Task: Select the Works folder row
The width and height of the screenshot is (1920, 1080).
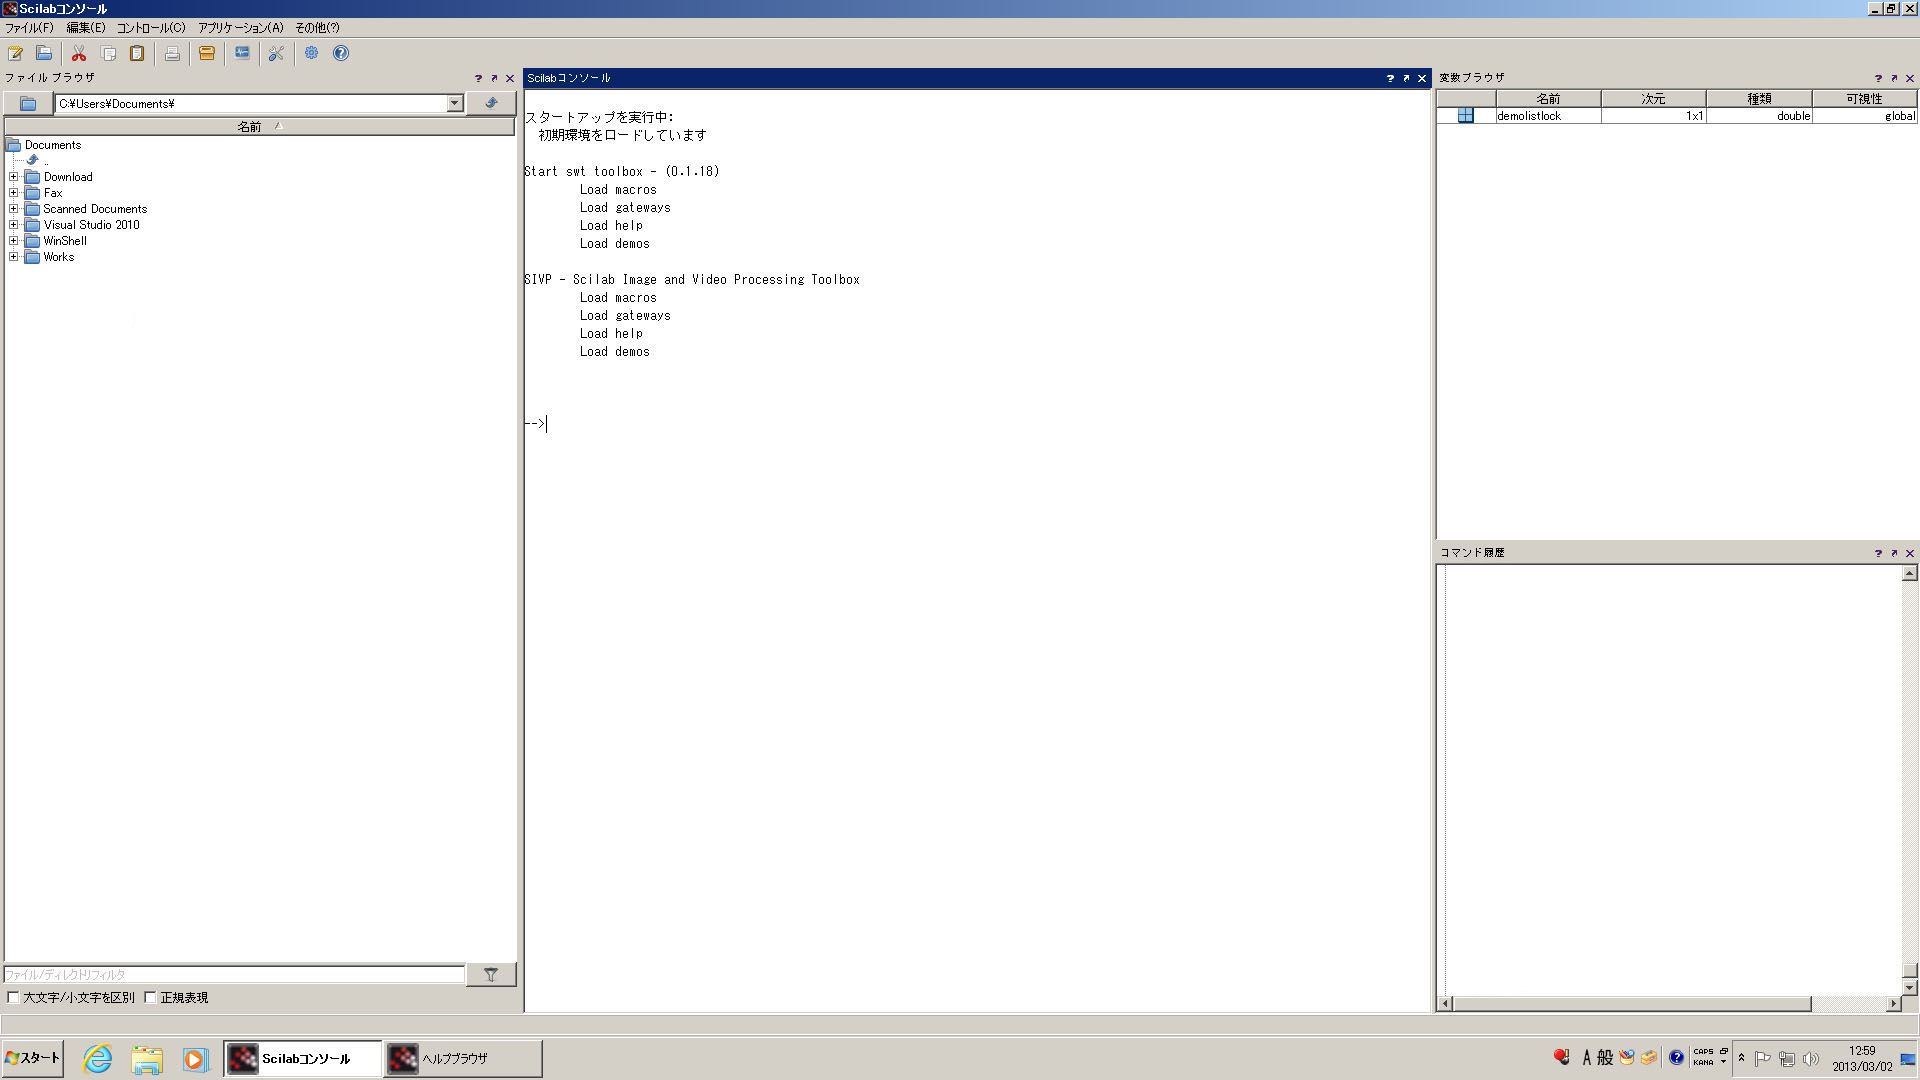Action: click(x=59, y=257)
